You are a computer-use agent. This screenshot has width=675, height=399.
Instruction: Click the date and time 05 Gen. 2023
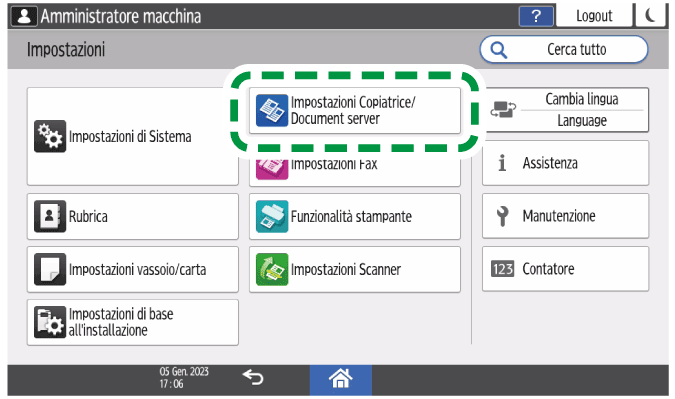click(184, 377)
